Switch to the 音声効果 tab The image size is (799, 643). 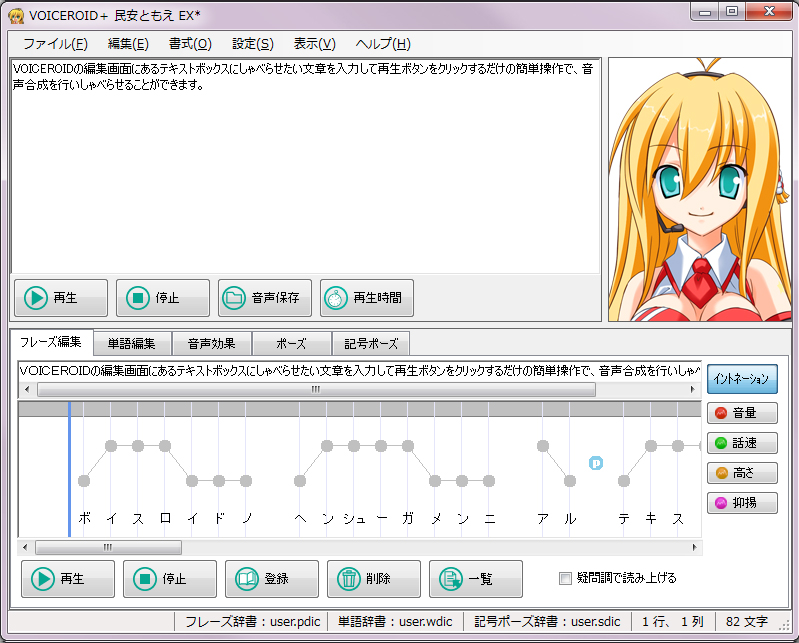(x=211, y=344)
